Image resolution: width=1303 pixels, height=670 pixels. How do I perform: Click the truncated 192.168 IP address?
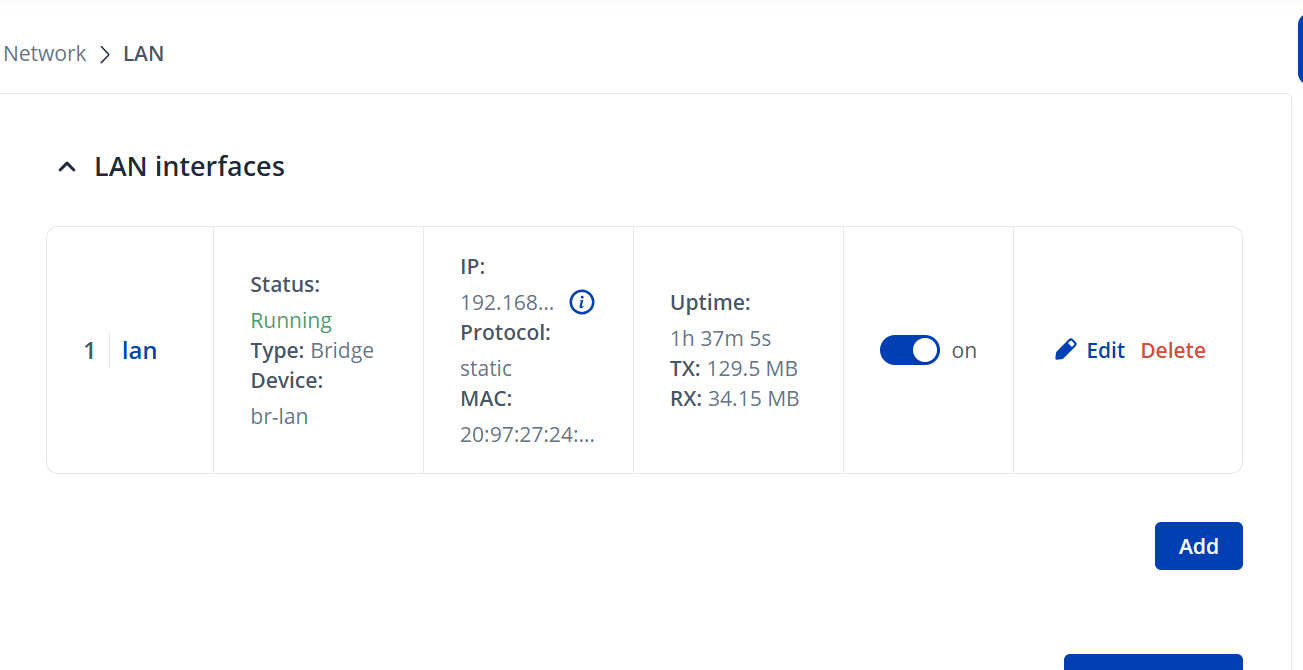click(x=507, y=303)
